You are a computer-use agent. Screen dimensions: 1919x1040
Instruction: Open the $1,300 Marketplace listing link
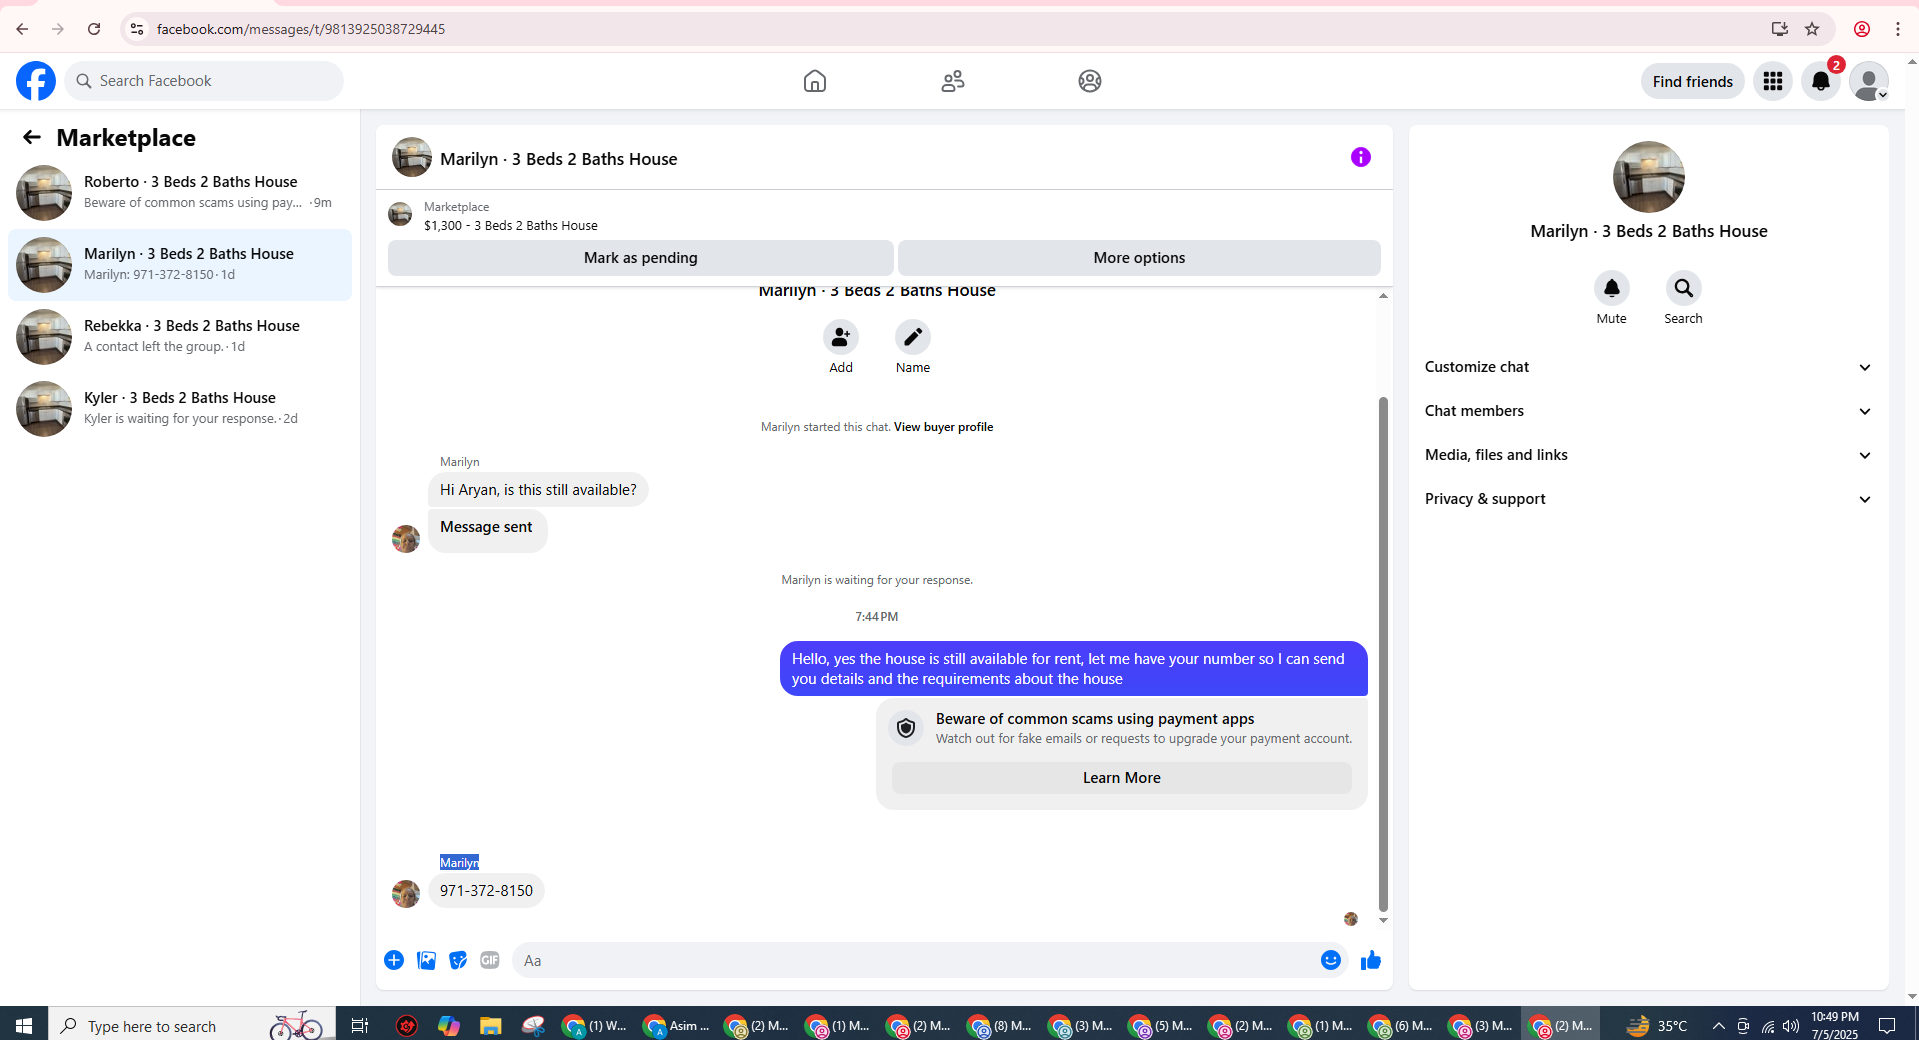[x=510, y=226]
